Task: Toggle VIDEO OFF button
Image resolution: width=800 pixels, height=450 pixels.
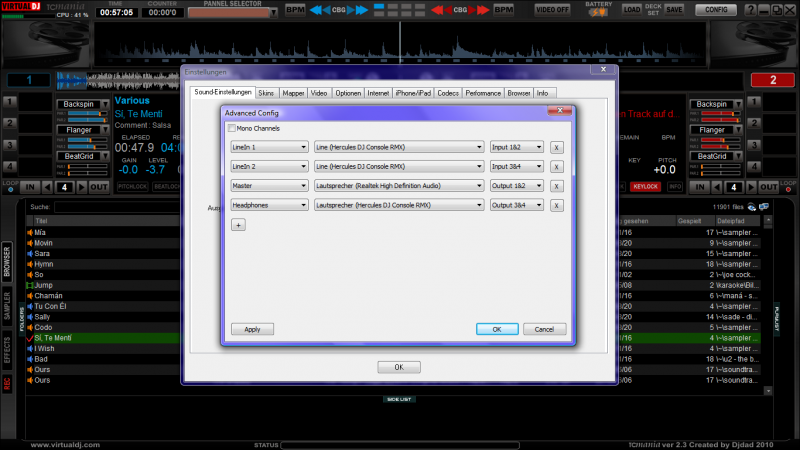Action: point(552,10)
